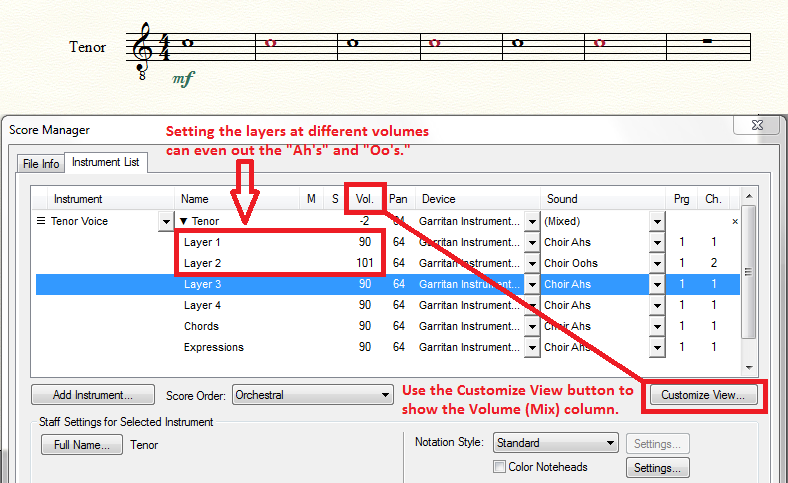Select the Instrument List tab

click(x=104, y=162)
